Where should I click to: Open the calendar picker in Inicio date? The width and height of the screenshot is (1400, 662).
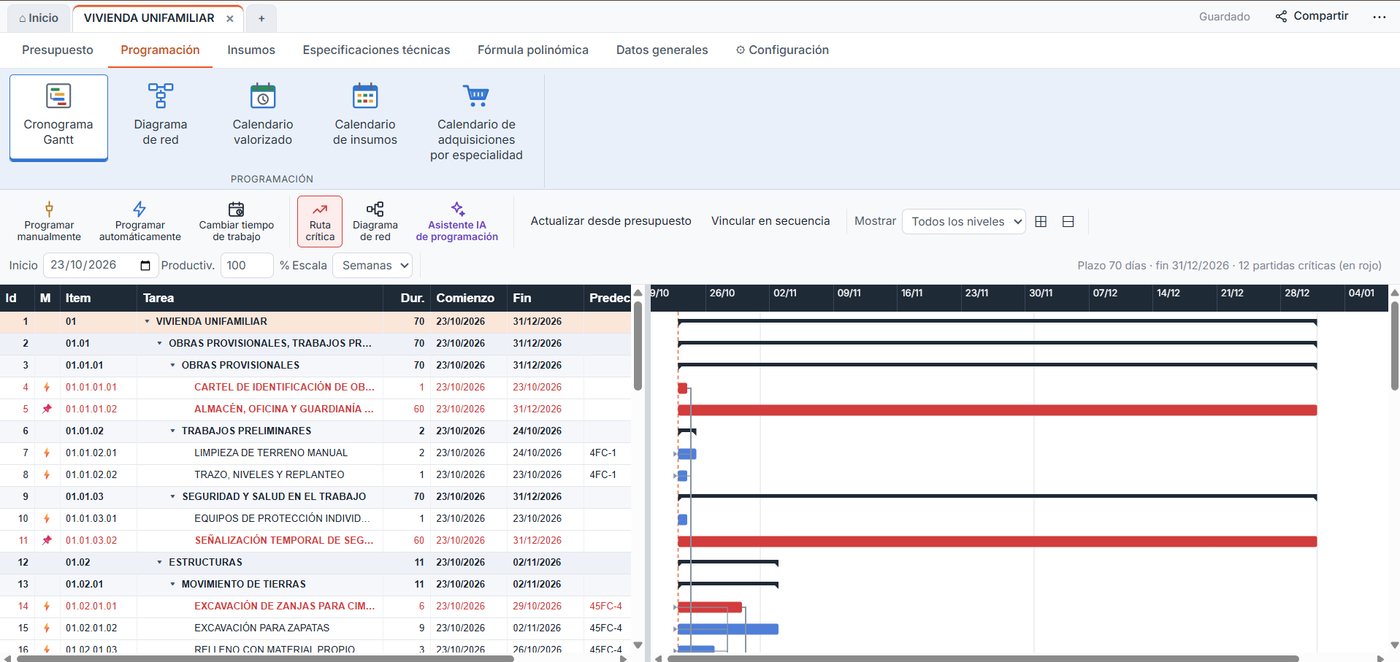pos(147,265)
